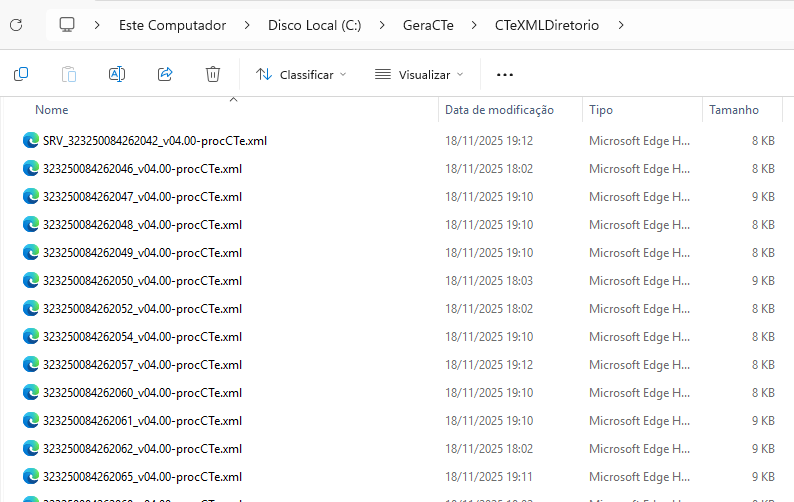Select file 323250084262061_v04.00-procCTe.xml

tap(142, 421)
